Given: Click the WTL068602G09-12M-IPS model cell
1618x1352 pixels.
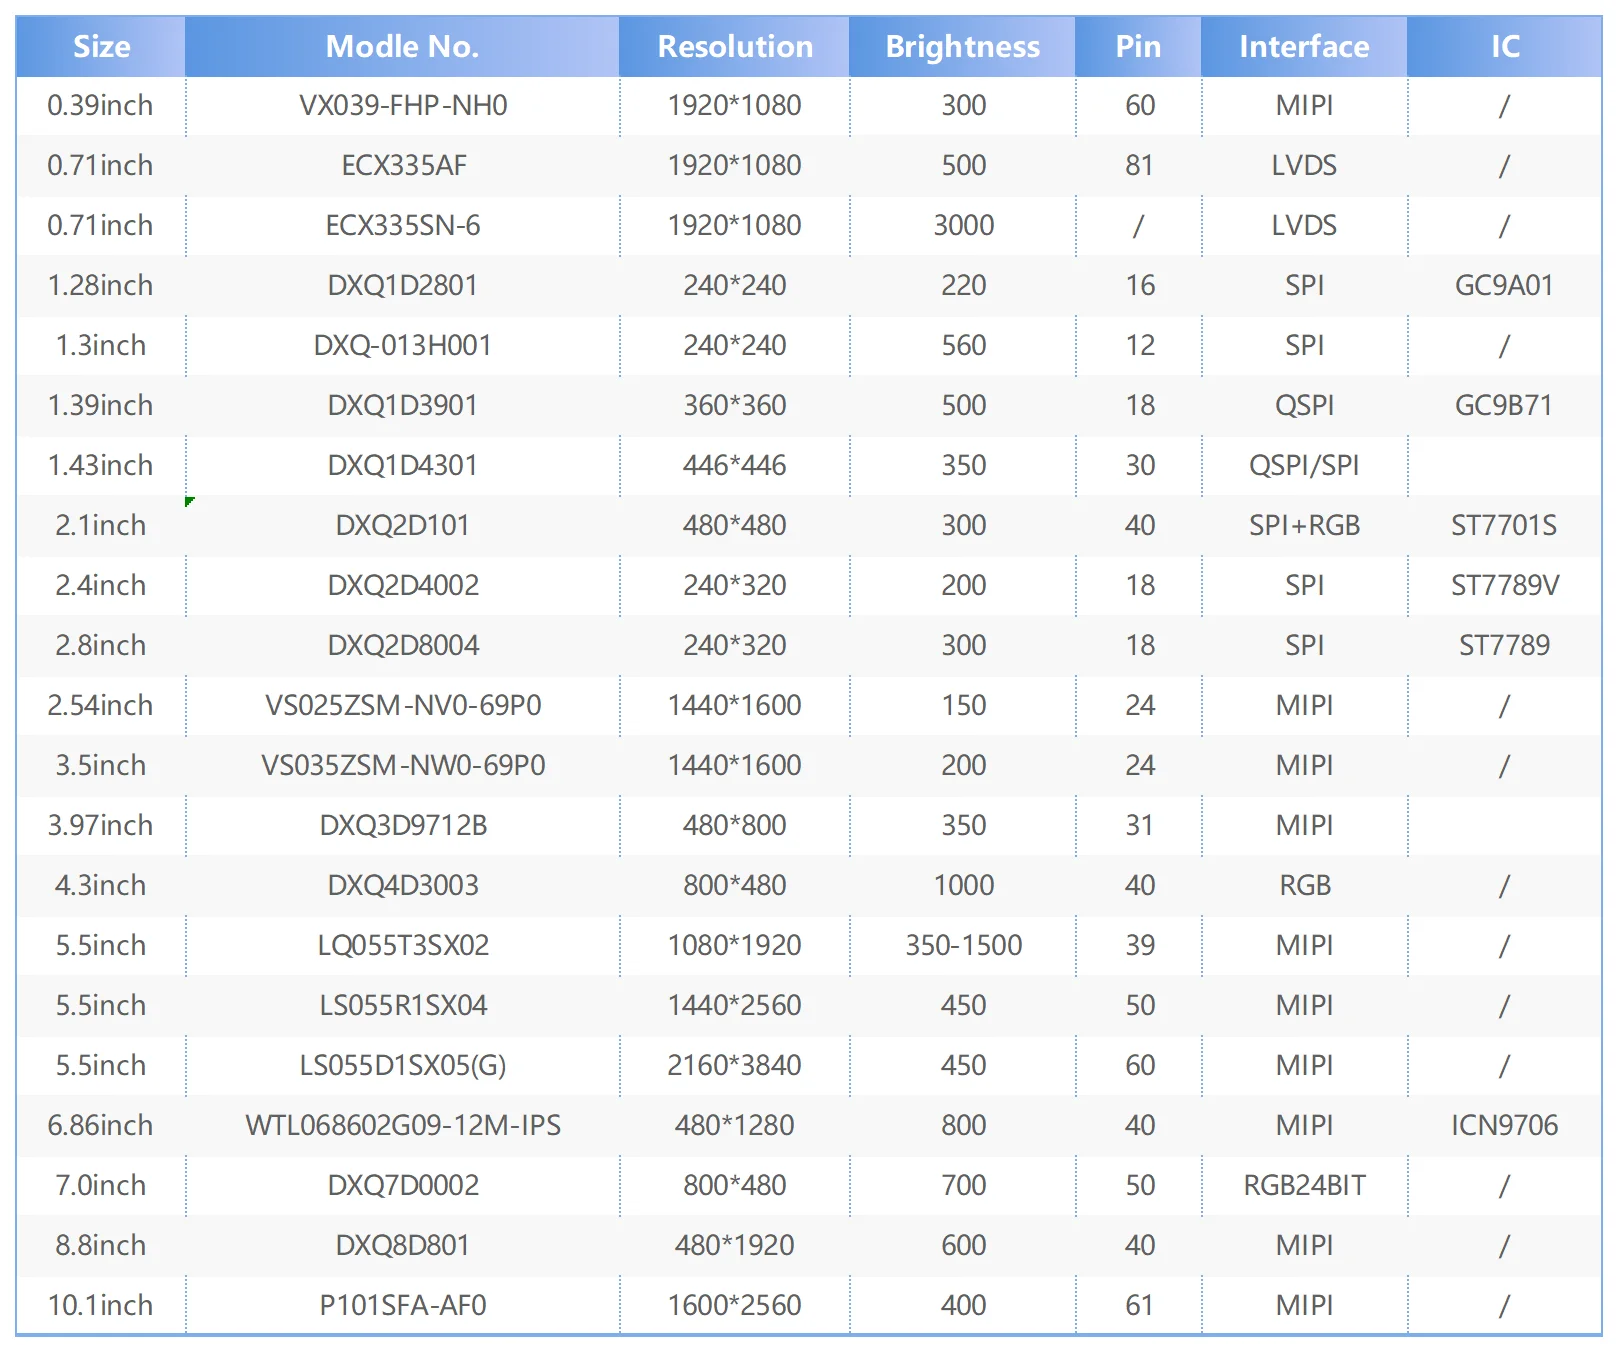Looking at the screenshot, I should point(403,1126).
